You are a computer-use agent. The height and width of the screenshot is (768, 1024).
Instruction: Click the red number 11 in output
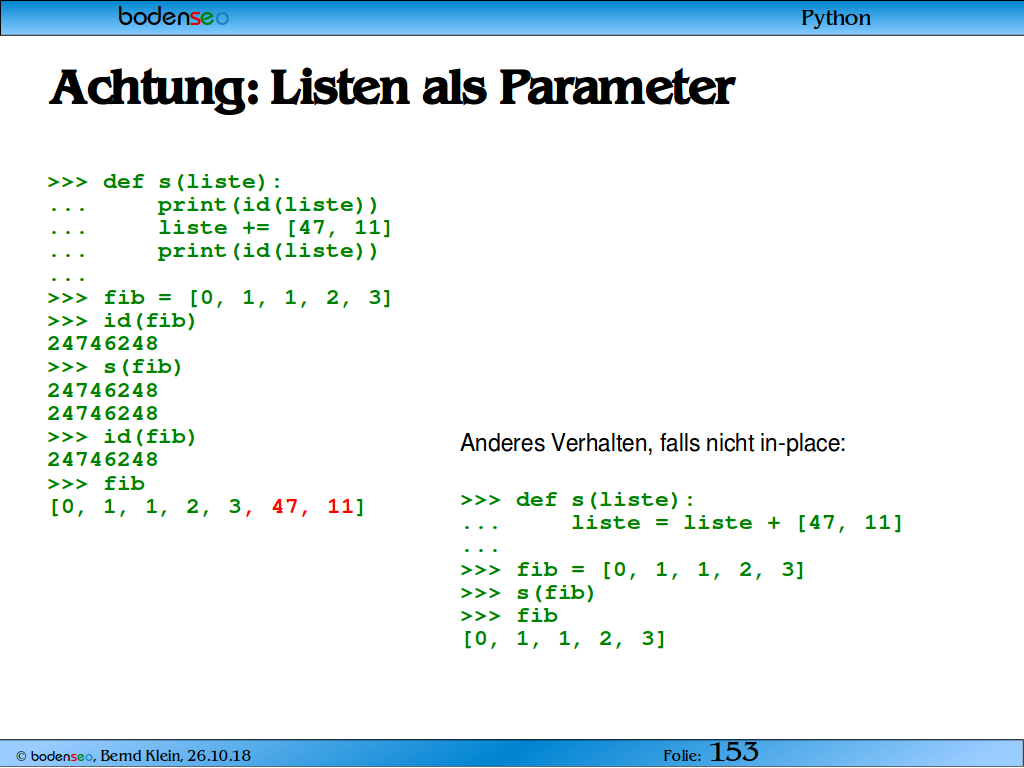340,506
